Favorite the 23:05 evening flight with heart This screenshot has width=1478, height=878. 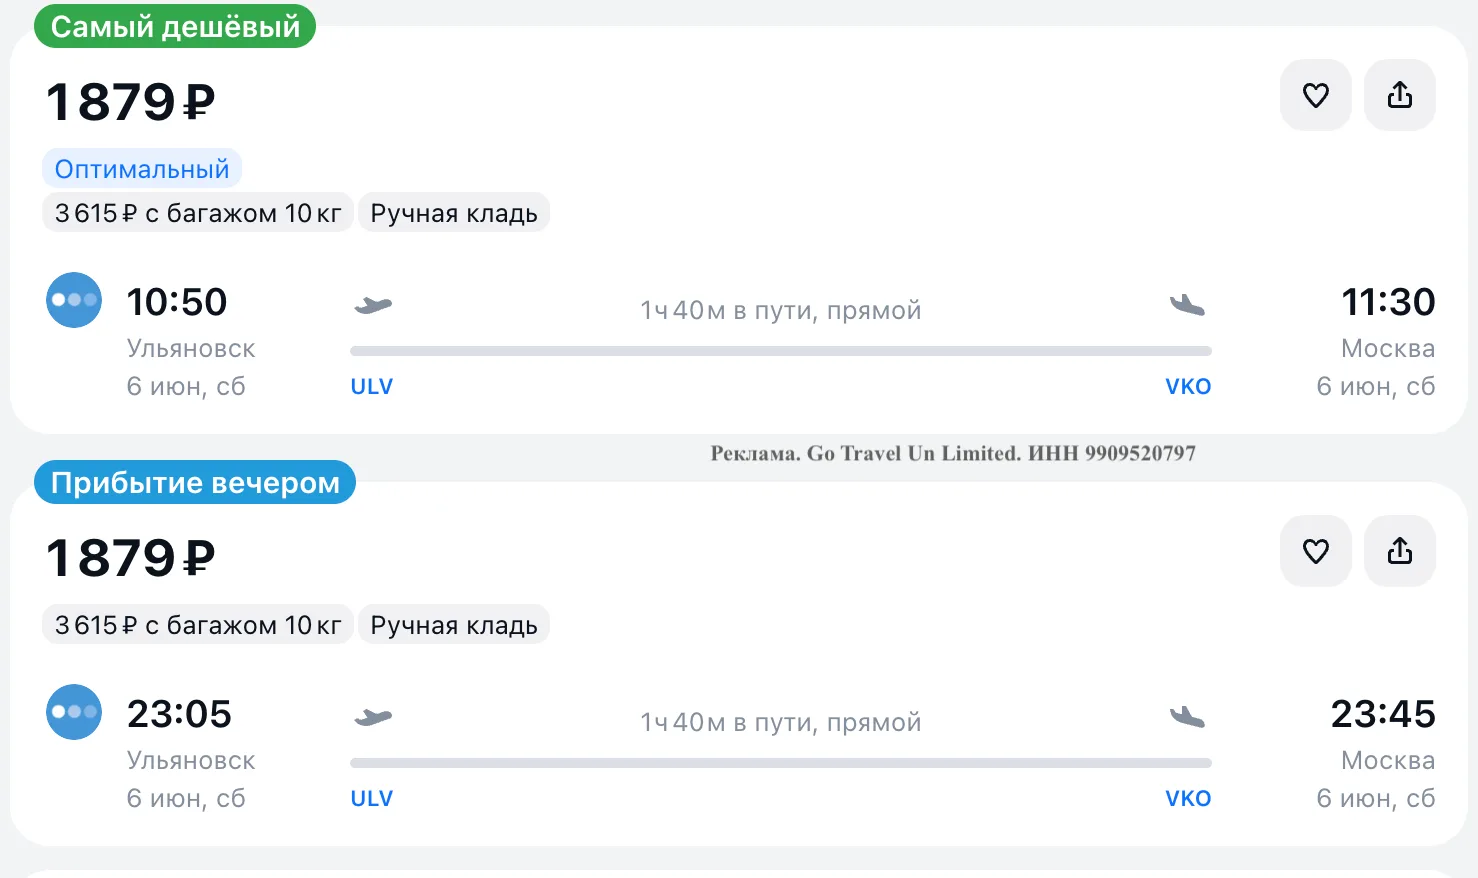pyautogui.click(x=1316, y=551)
